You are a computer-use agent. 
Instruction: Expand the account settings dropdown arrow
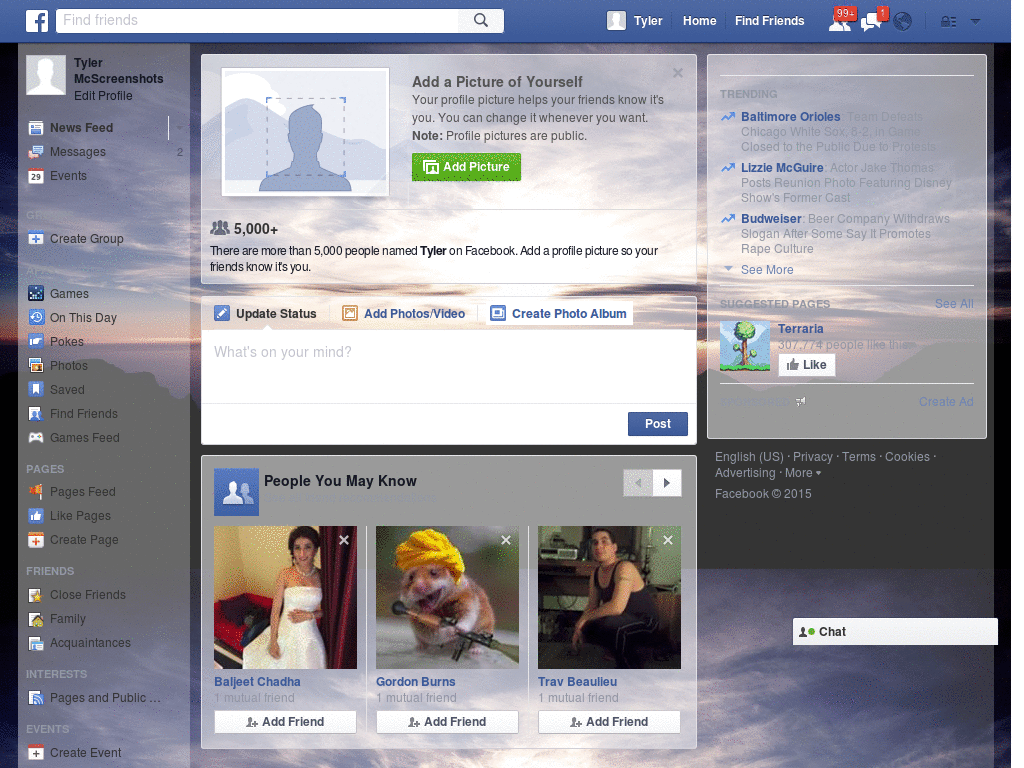974,21
